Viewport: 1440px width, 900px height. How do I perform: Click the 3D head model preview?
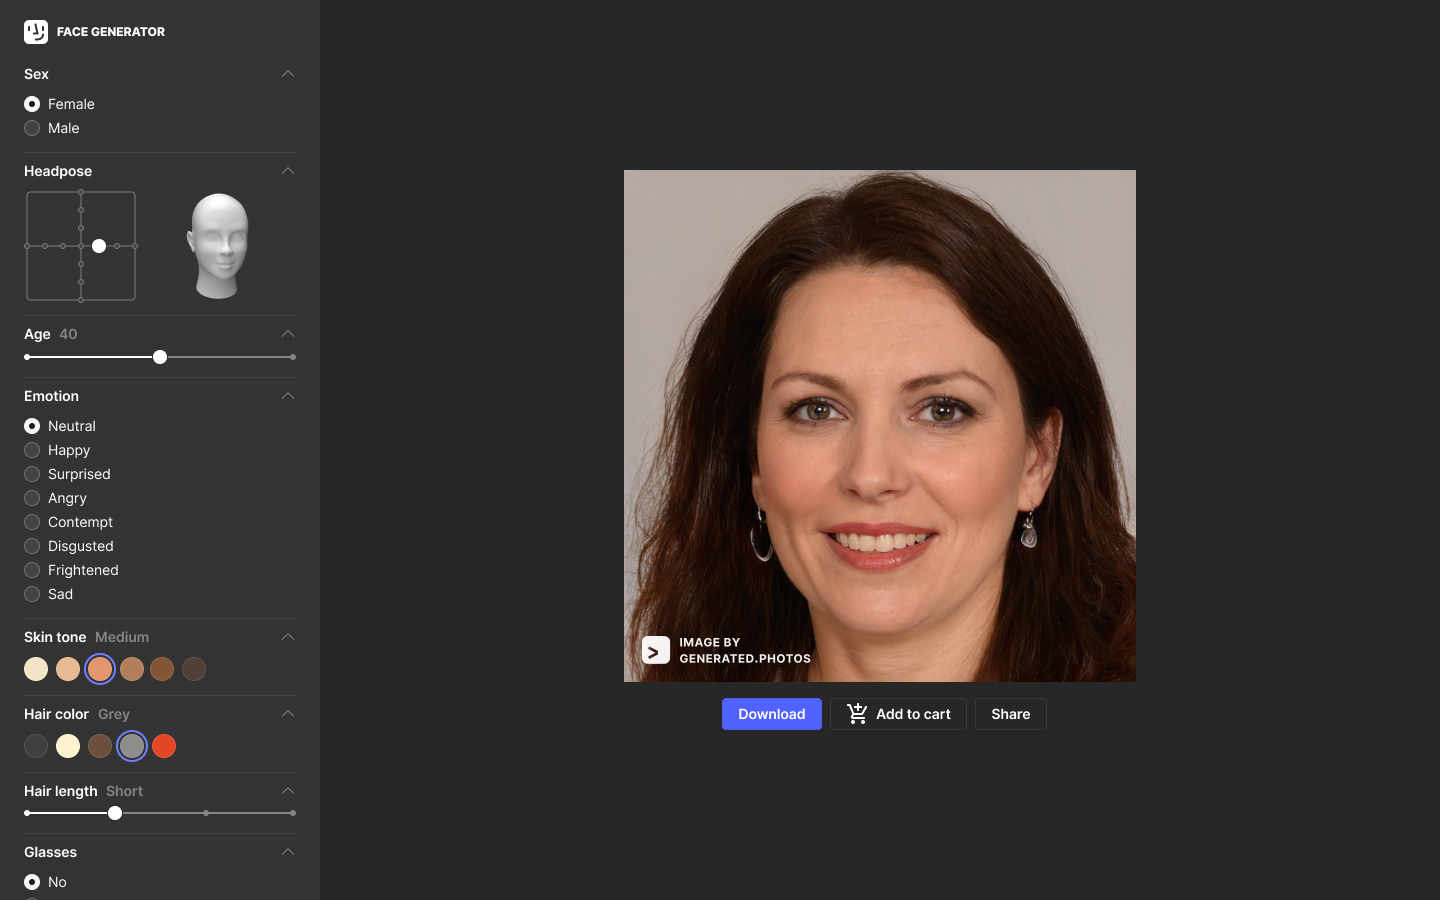click(218, 245)
